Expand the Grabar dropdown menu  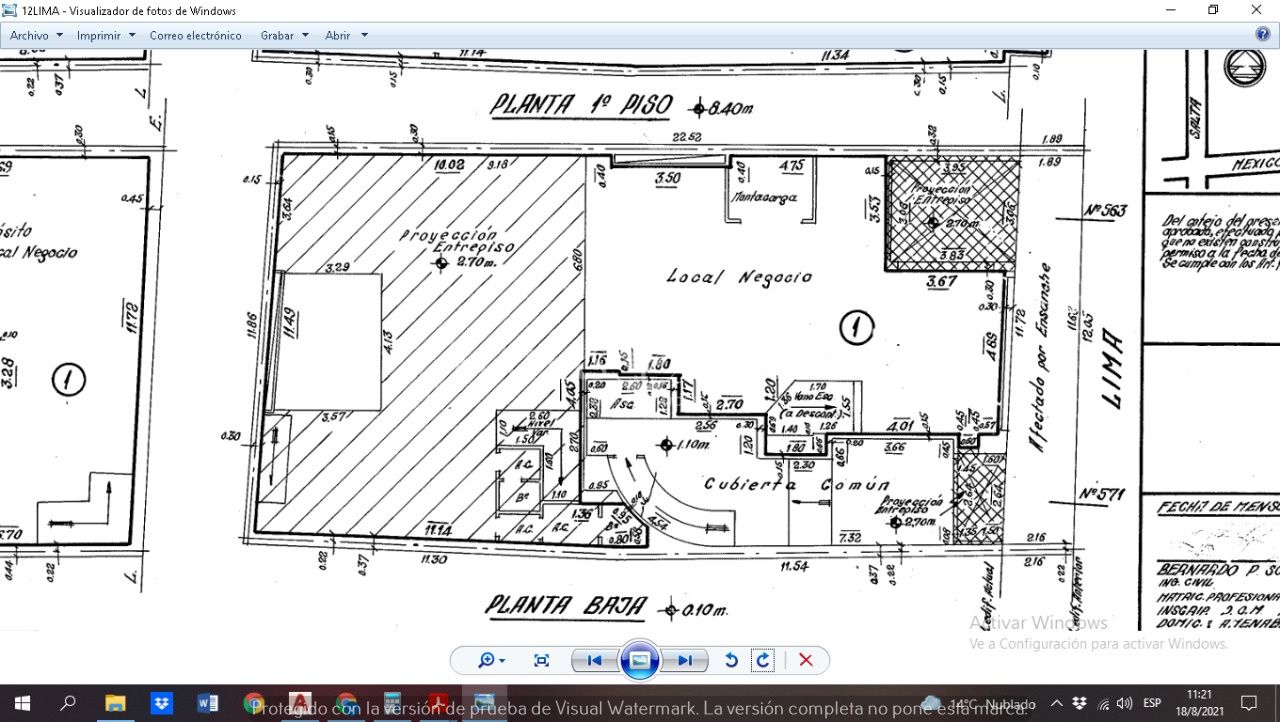[x=284, y=35]
